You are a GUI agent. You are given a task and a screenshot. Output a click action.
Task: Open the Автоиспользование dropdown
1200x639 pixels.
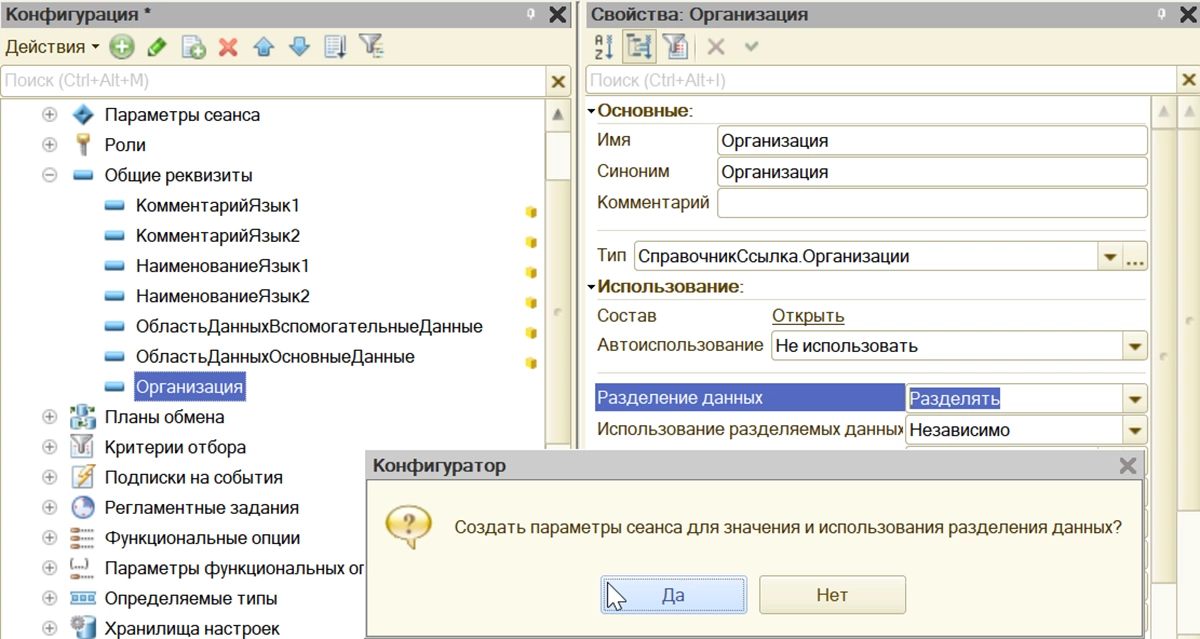(1134, 347)
